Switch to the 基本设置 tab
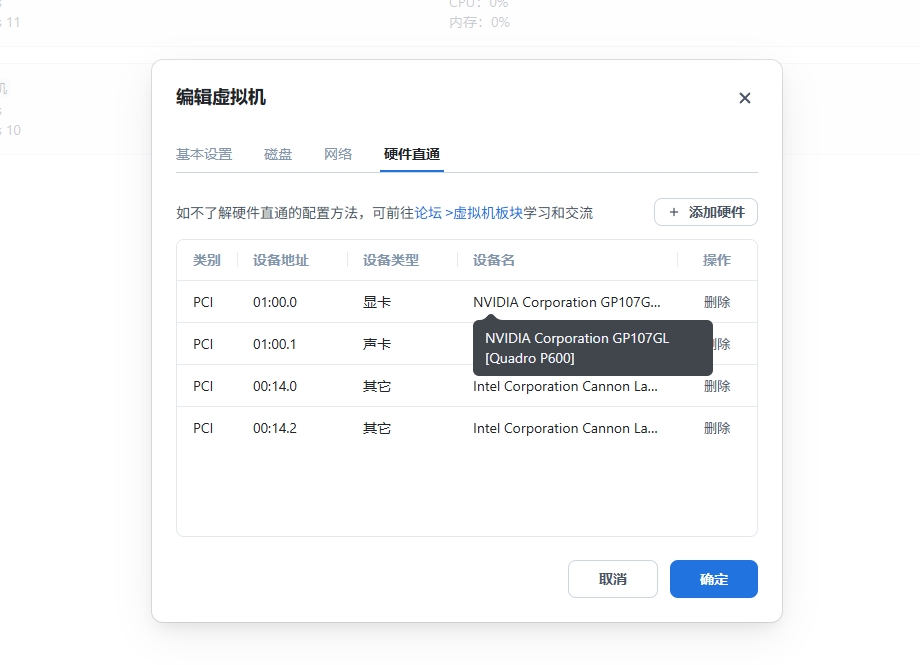The height and width of the screenshot is (665, 920). pyautogui.click(x=204, y=154)
